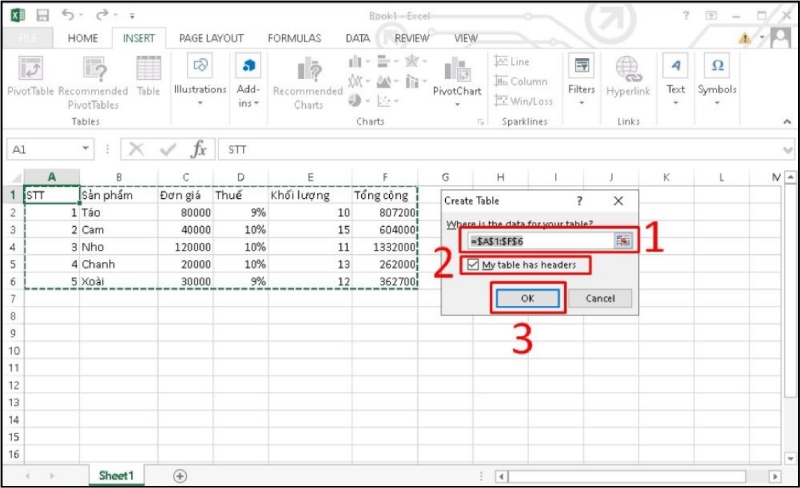The width and height of the screenshot is (800, 488).
Task: Open the DATA tab
Action: pyautogui.click(x=358, y=38)
